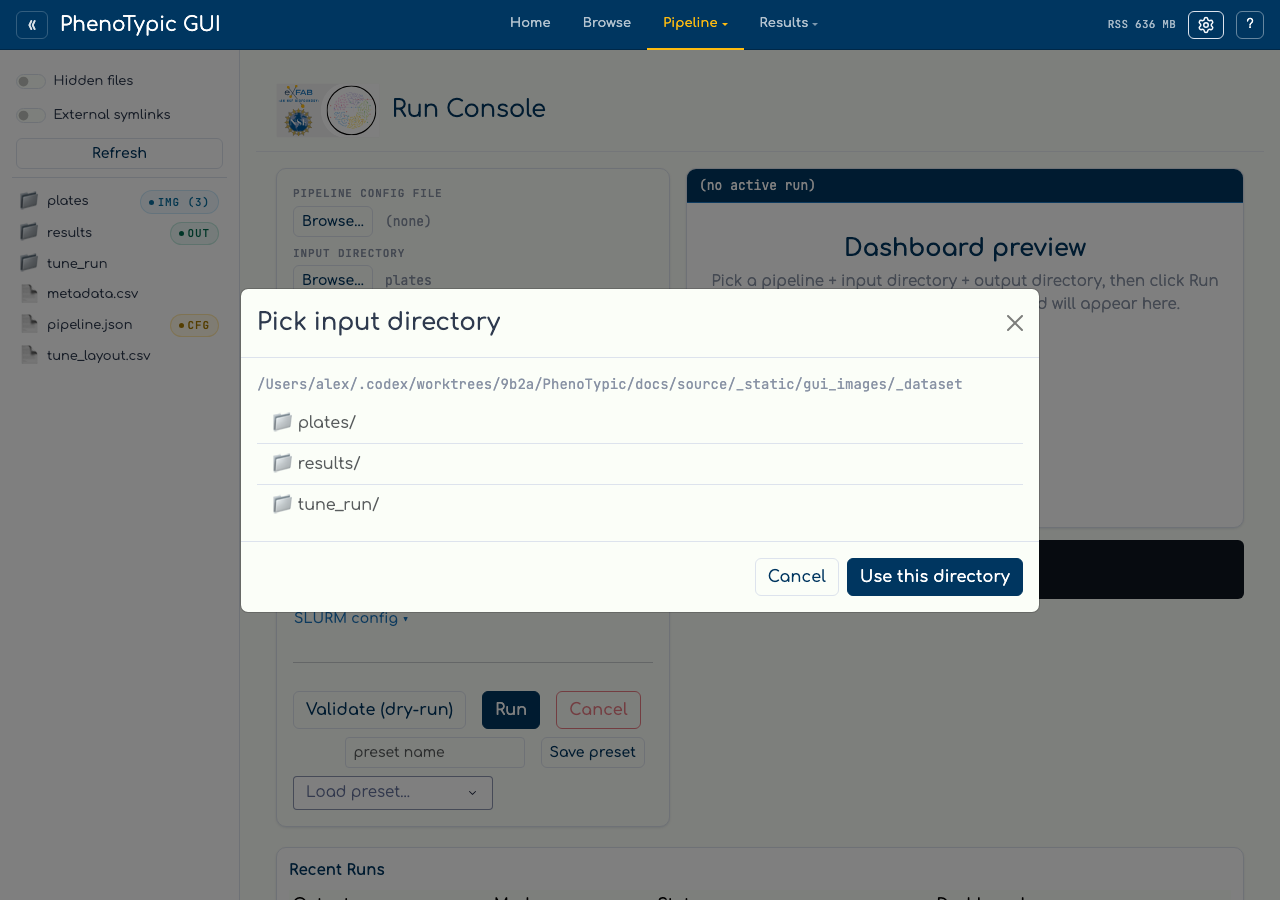
Task: Click sidebar plates folder icon
Action: click(29, 201)
